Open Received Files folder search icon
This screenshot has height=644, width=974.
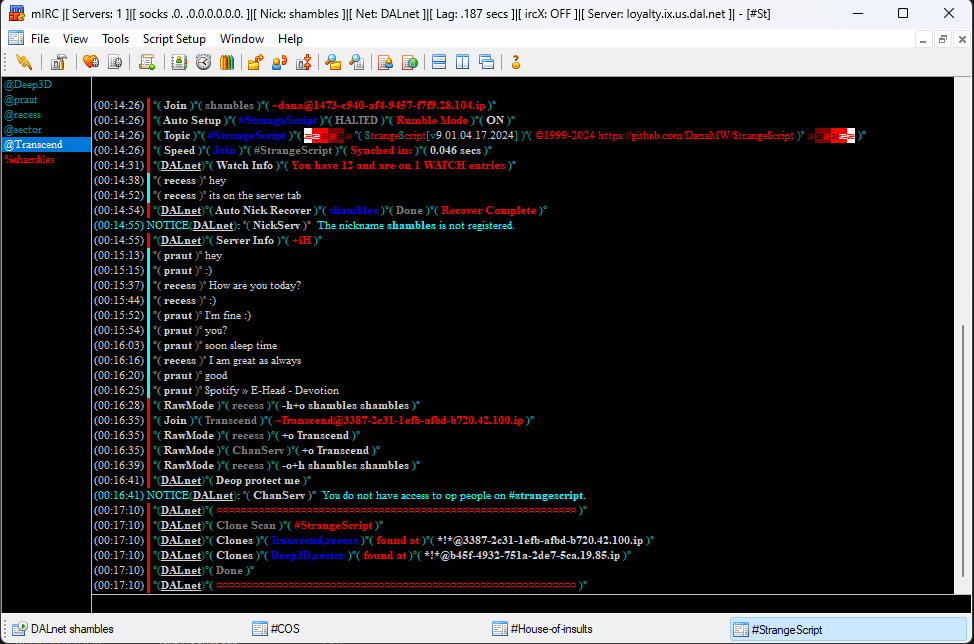click(x=333, y=62)
